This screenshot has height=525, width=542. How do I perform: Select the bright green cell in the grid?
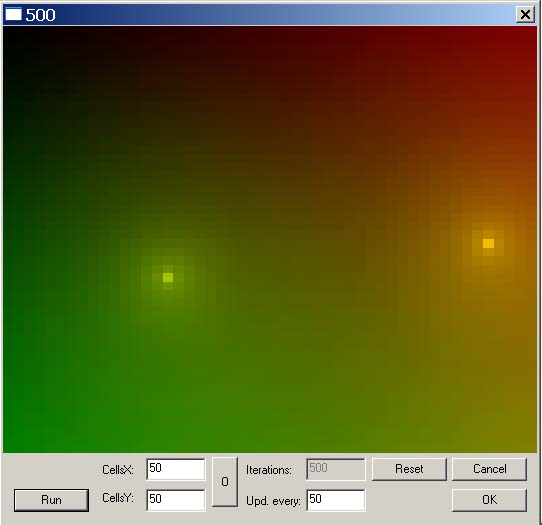coord(168,277)
